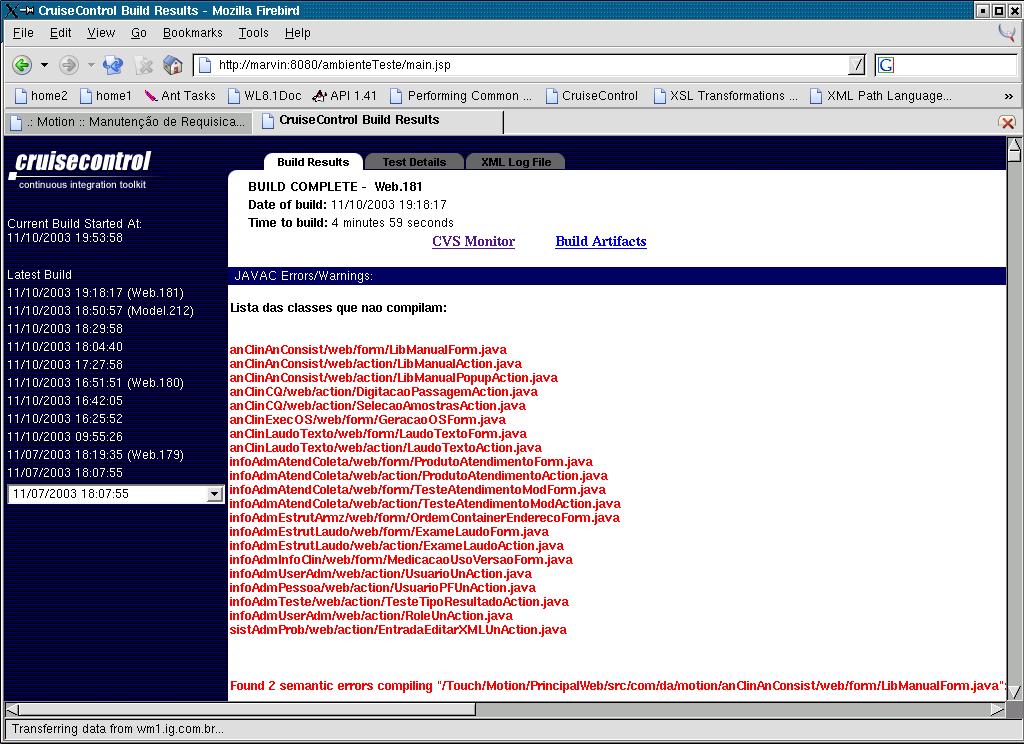Reload the page with the Reload icon
Screen dimensions: 1024x744
click(112, 65)
